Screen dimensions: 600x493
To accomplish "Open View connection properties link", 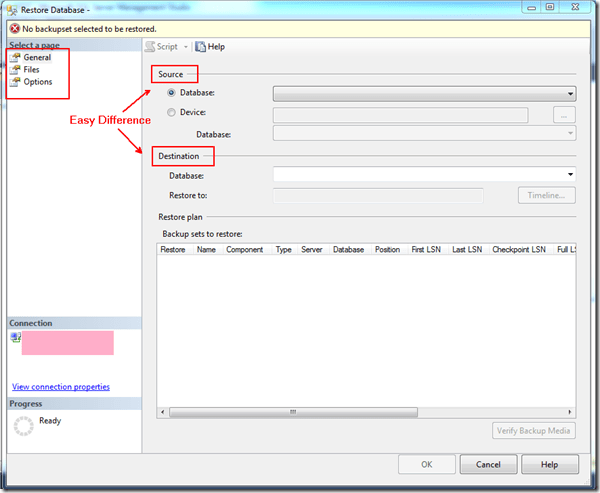I will 61,386.
